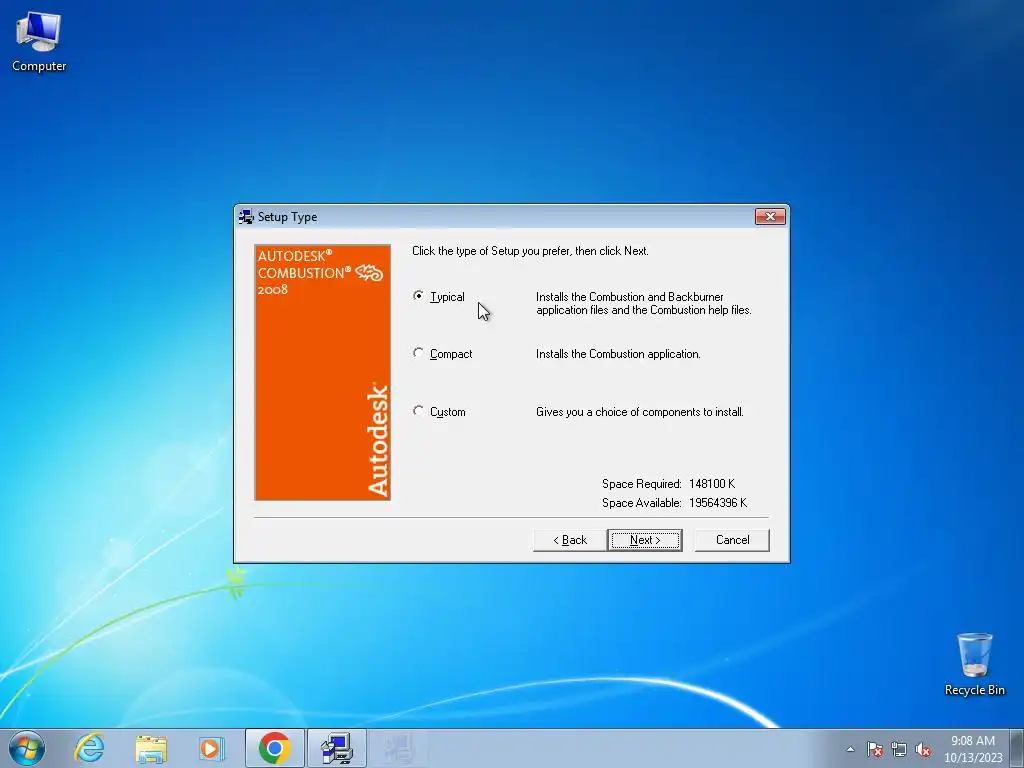Open Windows Explorer from the taskbar
Screen dimensions: 1024x768
[151, 748]
